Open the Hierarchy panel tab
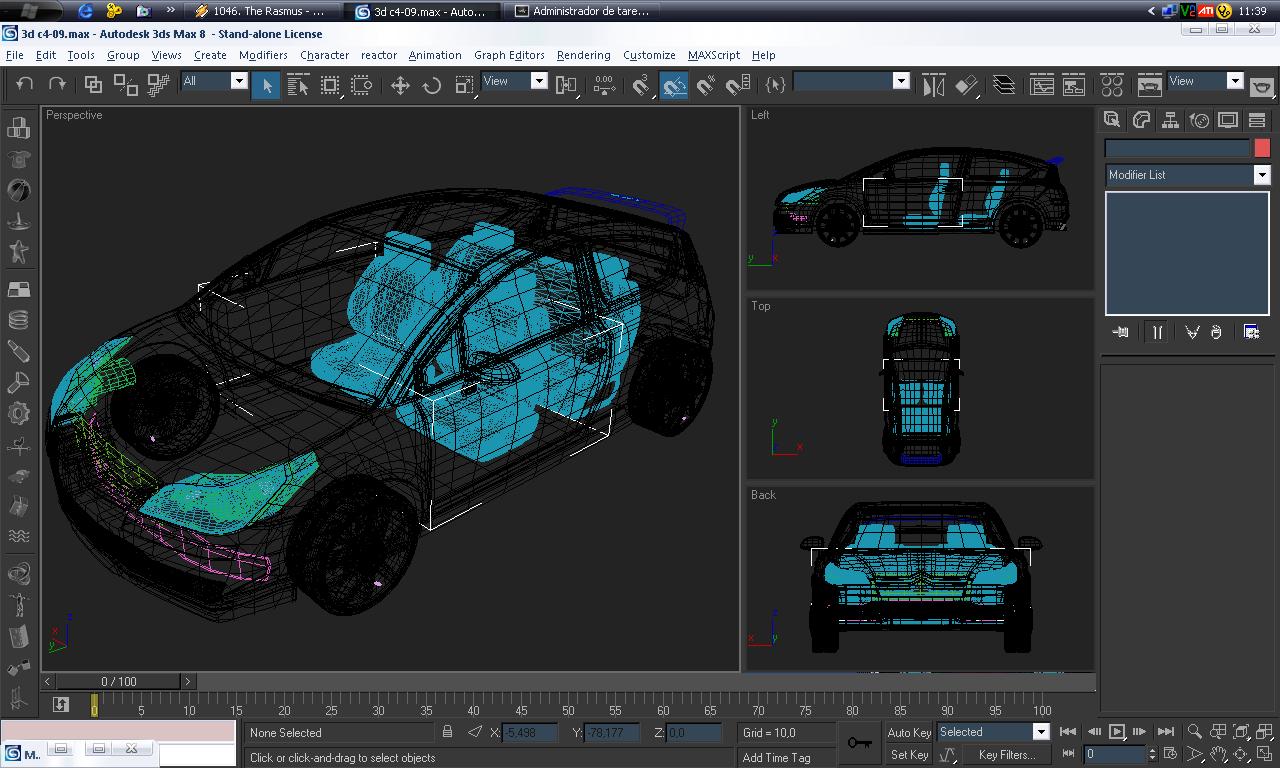 point(1170,121)
